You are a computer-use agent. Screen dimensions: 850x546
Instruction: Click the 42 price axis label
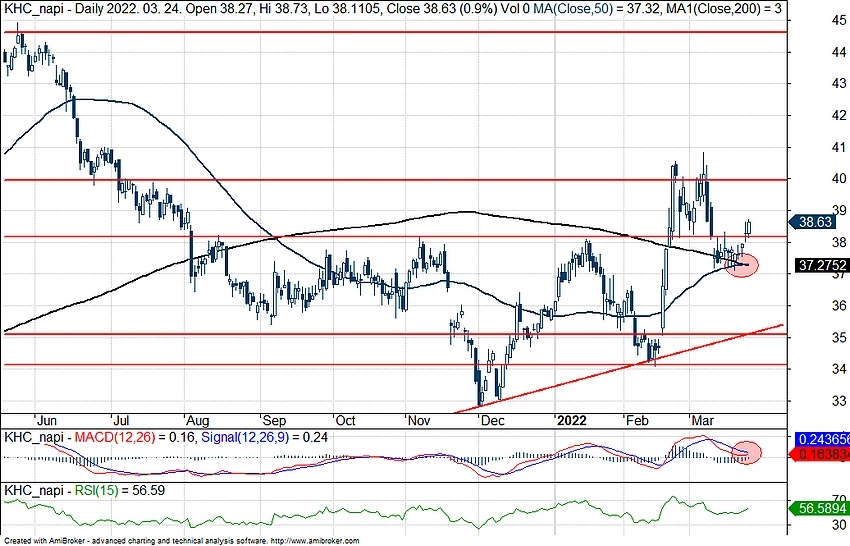839,115
